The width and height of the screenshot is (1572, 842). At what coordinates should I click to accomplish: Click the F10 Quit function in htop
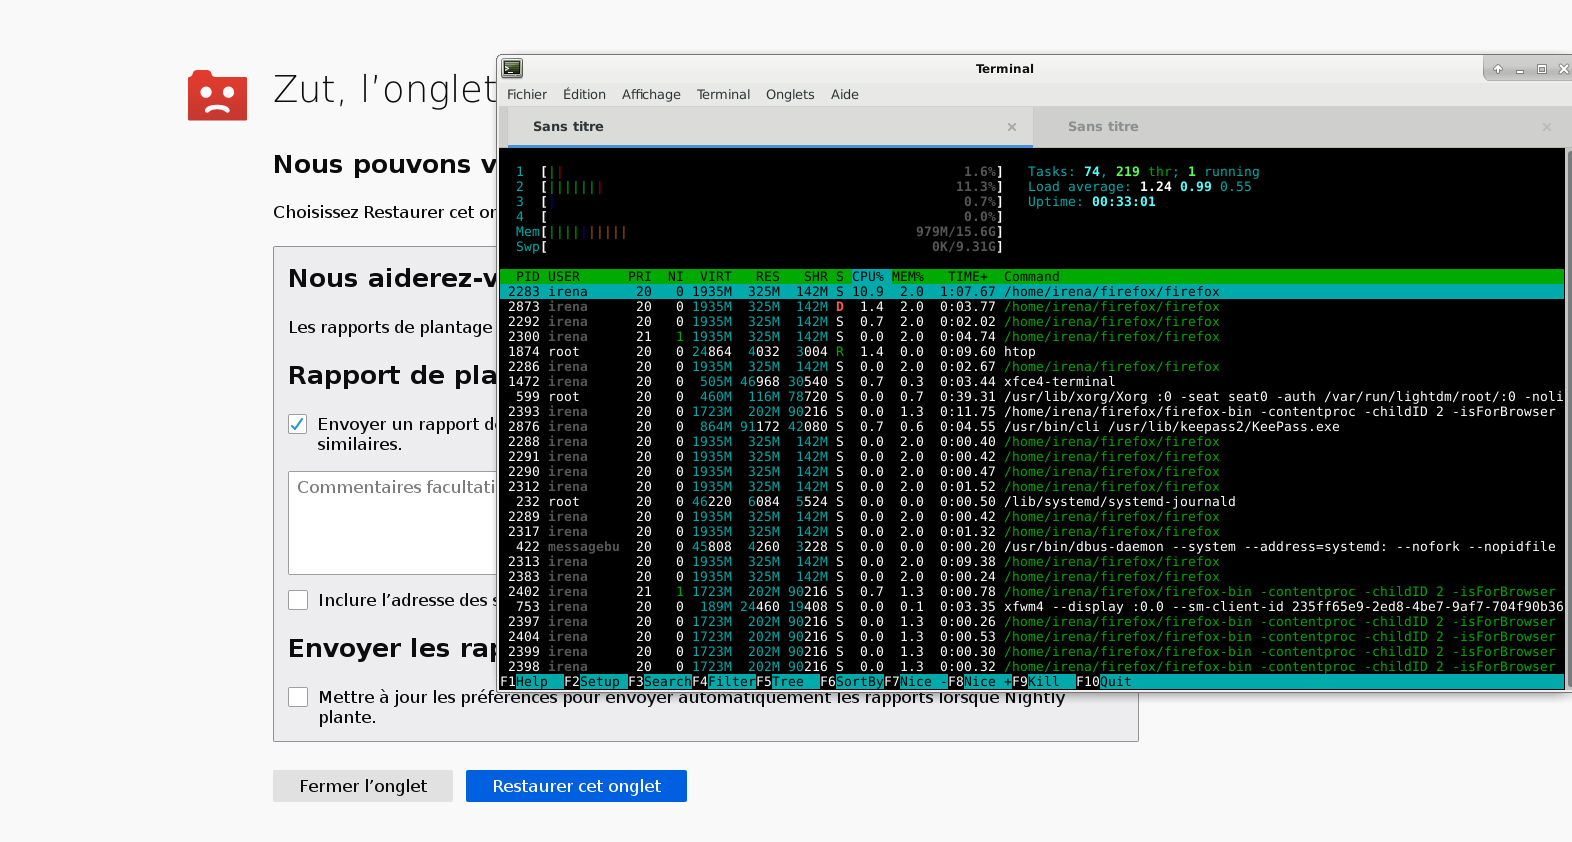tap(1104, 682)
